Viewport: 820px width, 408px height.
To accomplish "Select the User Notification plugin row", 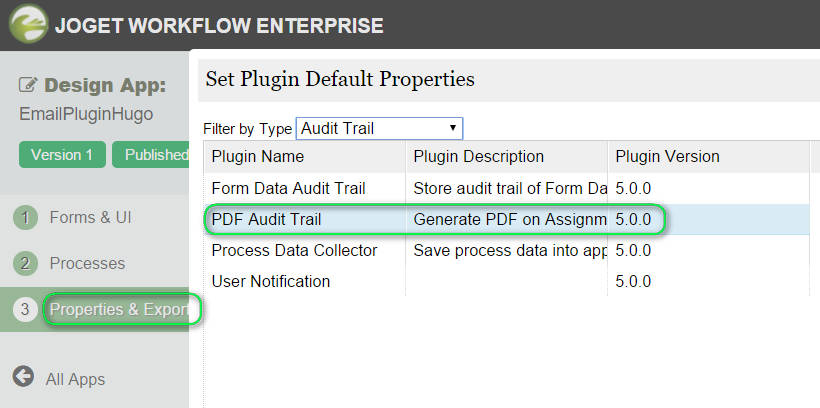I will tap(270, 281).
